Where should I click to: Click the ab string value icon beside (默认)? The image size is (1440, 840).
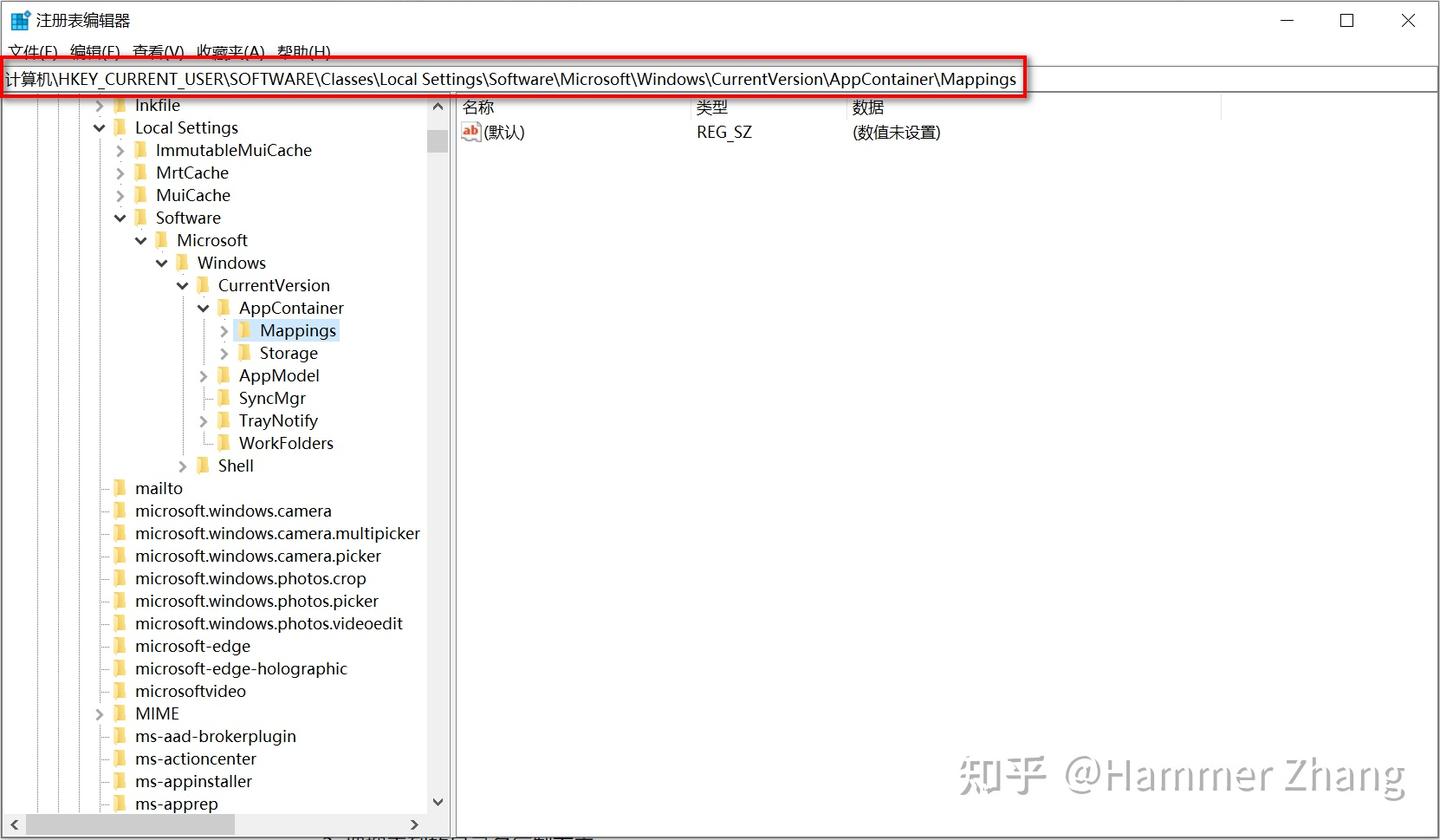471,131
